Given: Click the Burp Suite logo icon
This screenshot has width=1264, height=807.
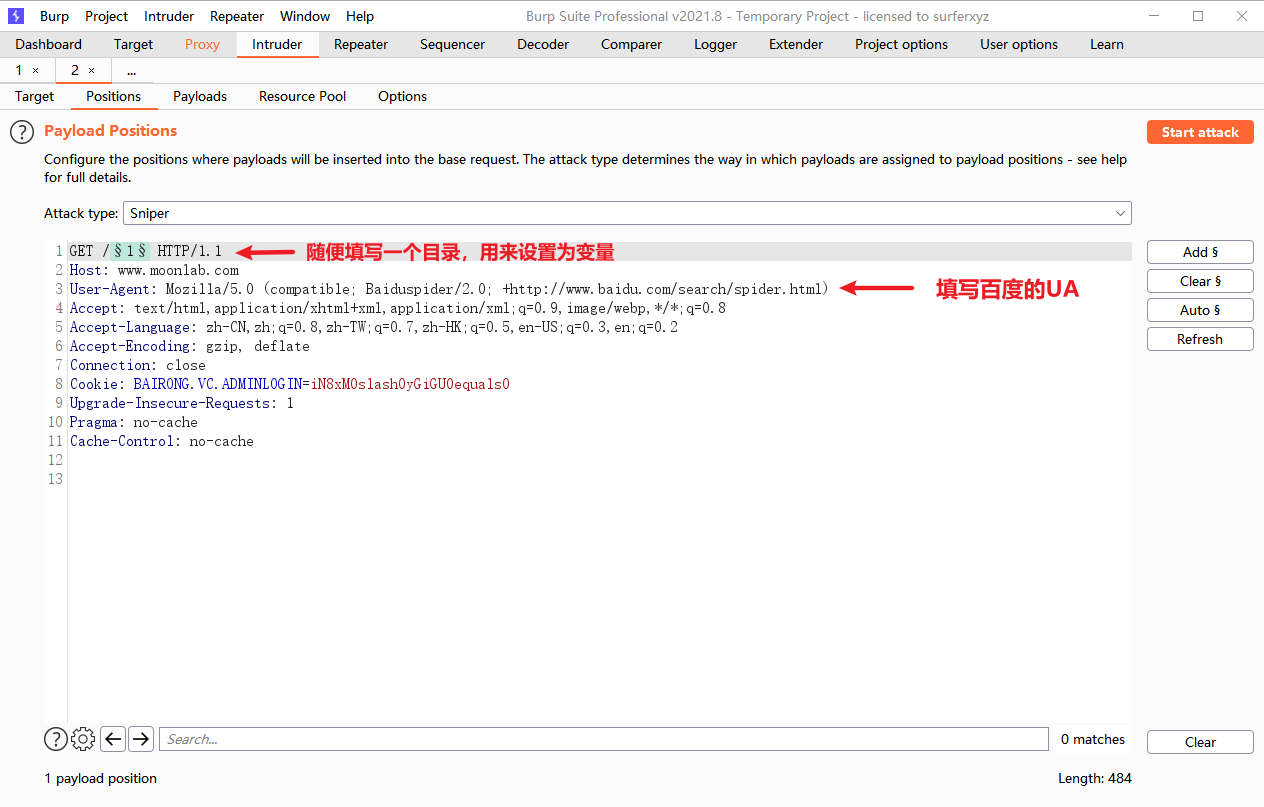Looking at the screenshot, I should coord(16,16).
